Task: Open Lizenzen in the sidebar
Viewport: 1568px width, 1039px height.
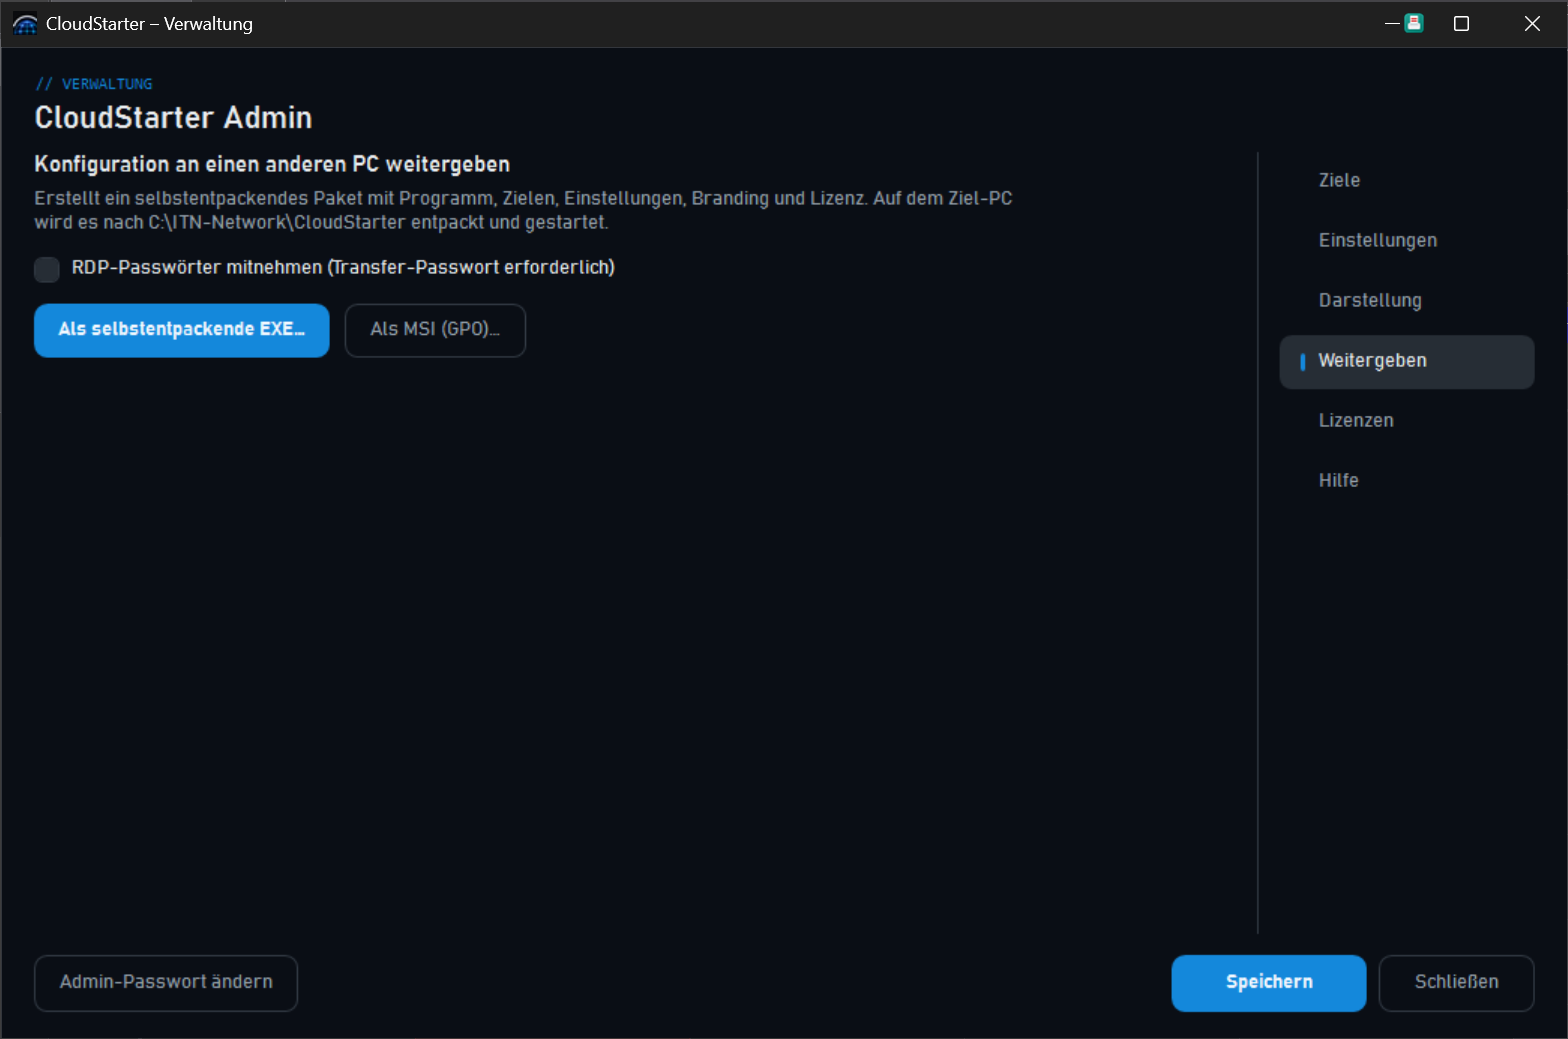Action: pos(1406,421)
